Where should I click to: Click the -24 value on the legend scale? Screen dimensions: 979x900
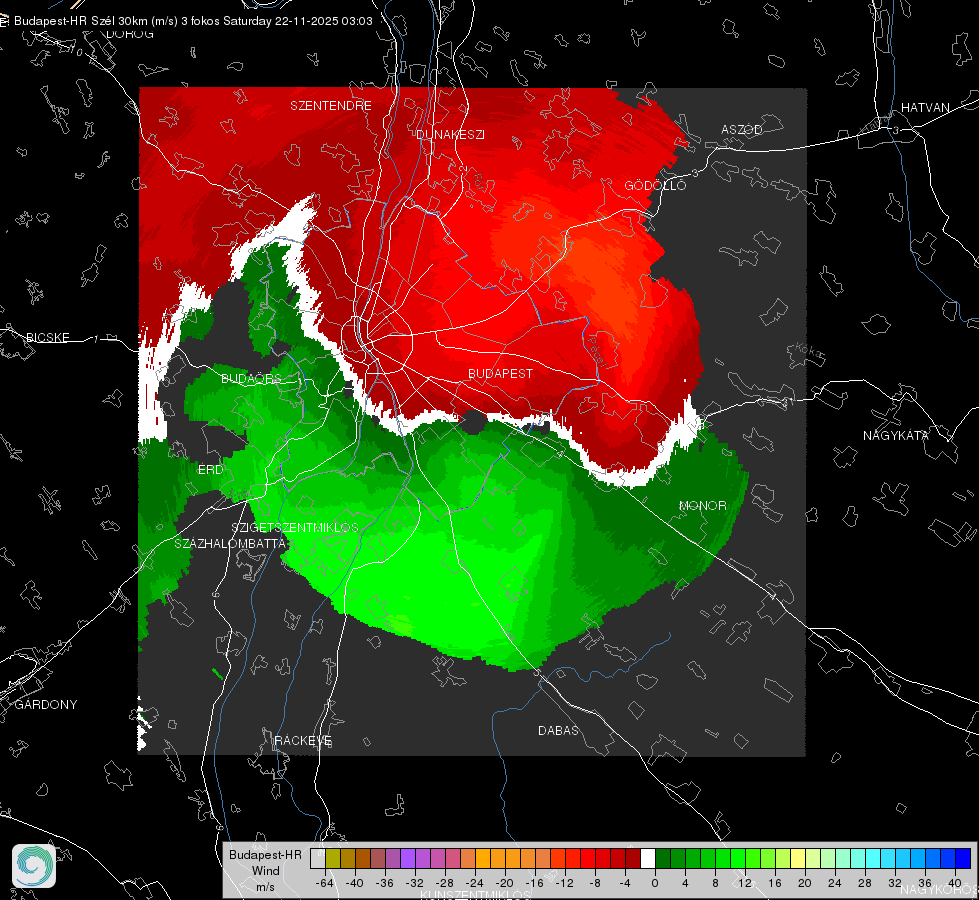(x=475, y=883)
